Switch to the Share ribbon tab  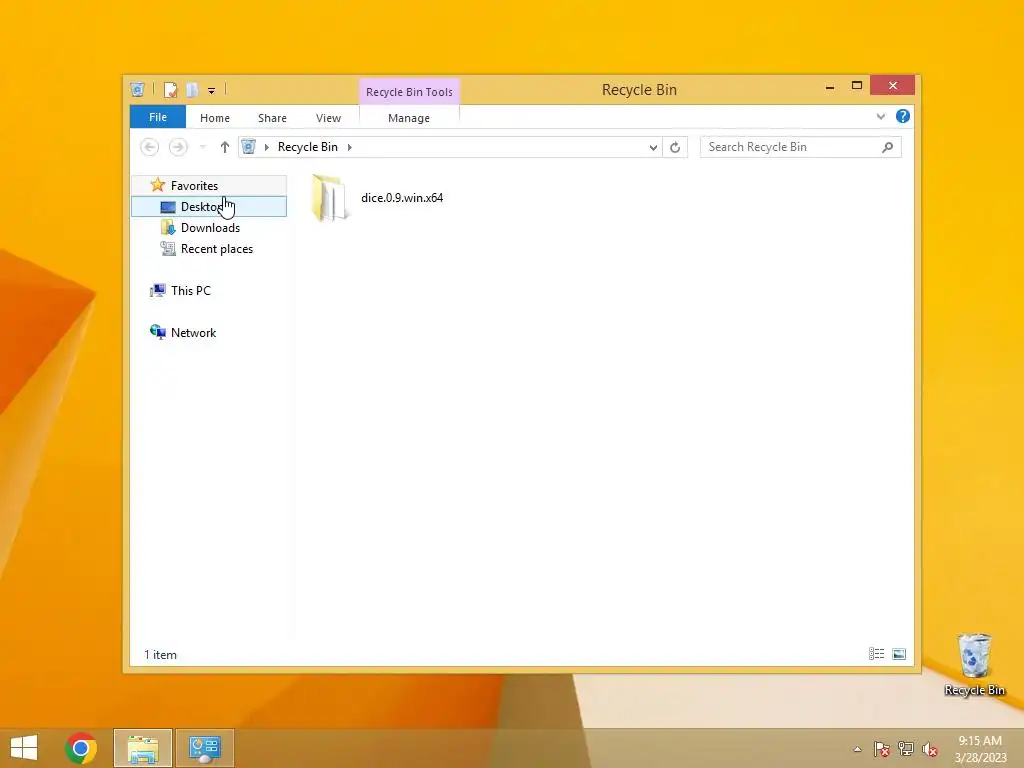click(272, 118)
